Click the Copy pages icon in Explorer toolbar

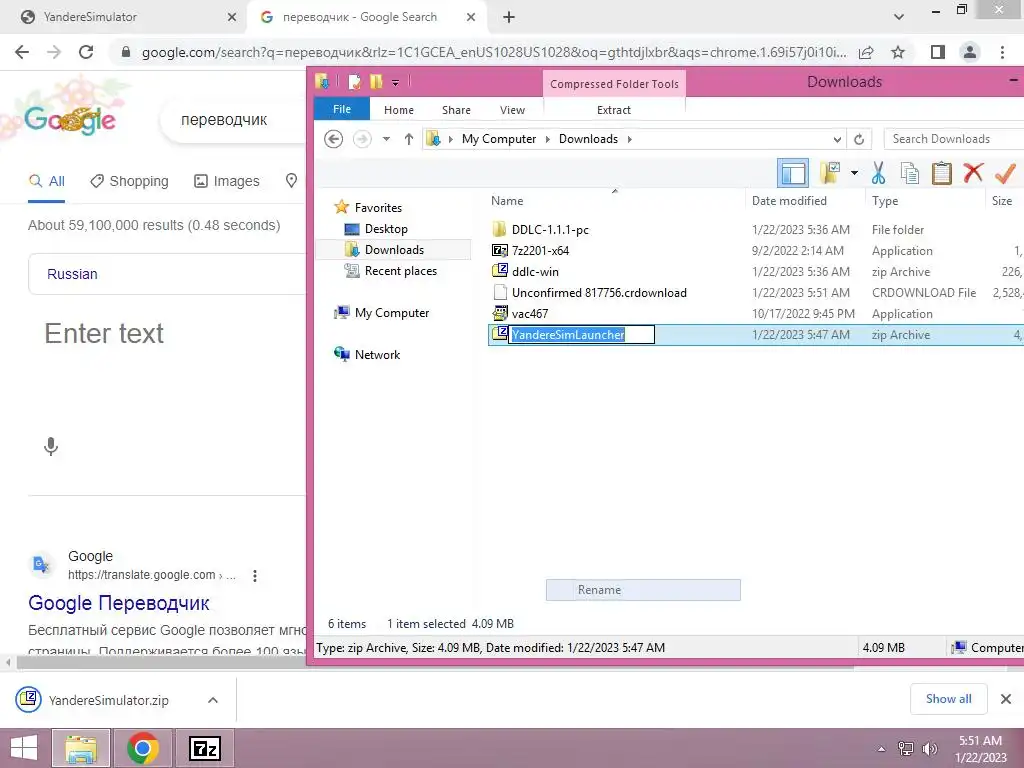910,173
